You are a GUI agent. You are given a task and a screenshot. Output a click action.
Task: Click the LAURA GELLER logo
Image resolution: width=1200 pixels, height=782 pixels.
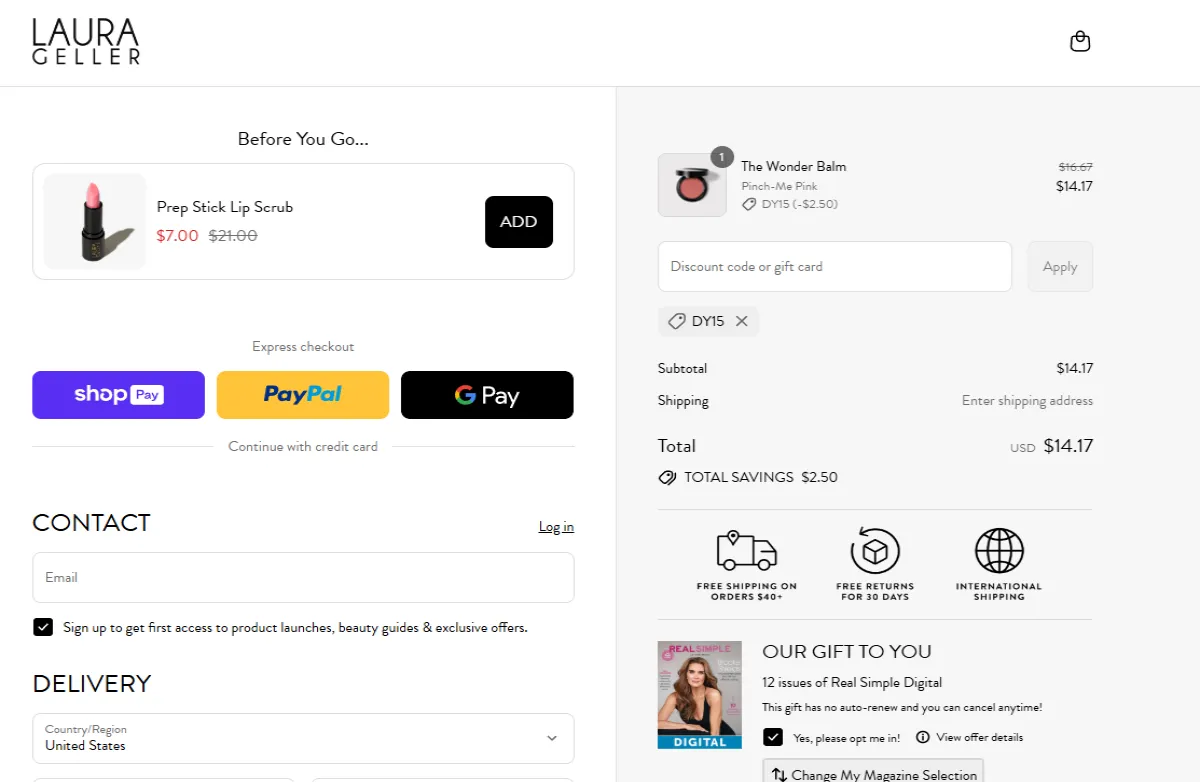tap(86, 41)
